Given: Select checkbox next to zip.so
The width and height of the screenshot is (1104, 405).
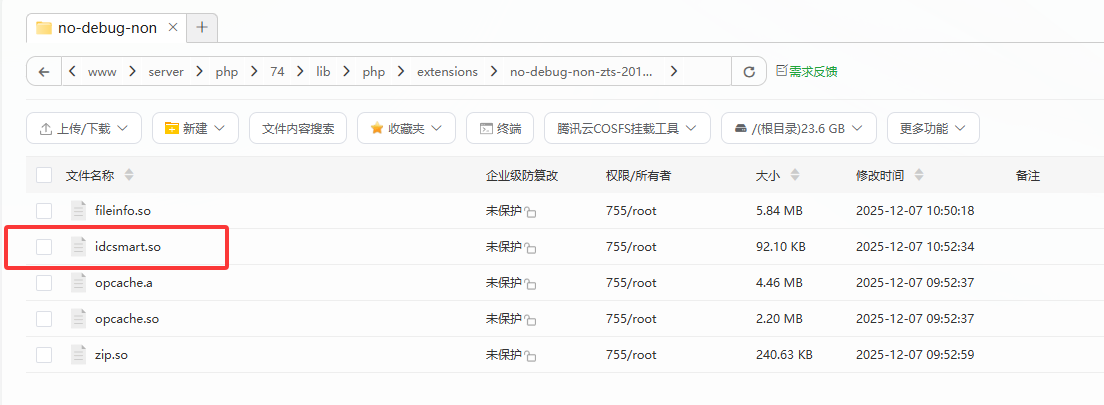Looking at the screenshot, I should point(44,354).
